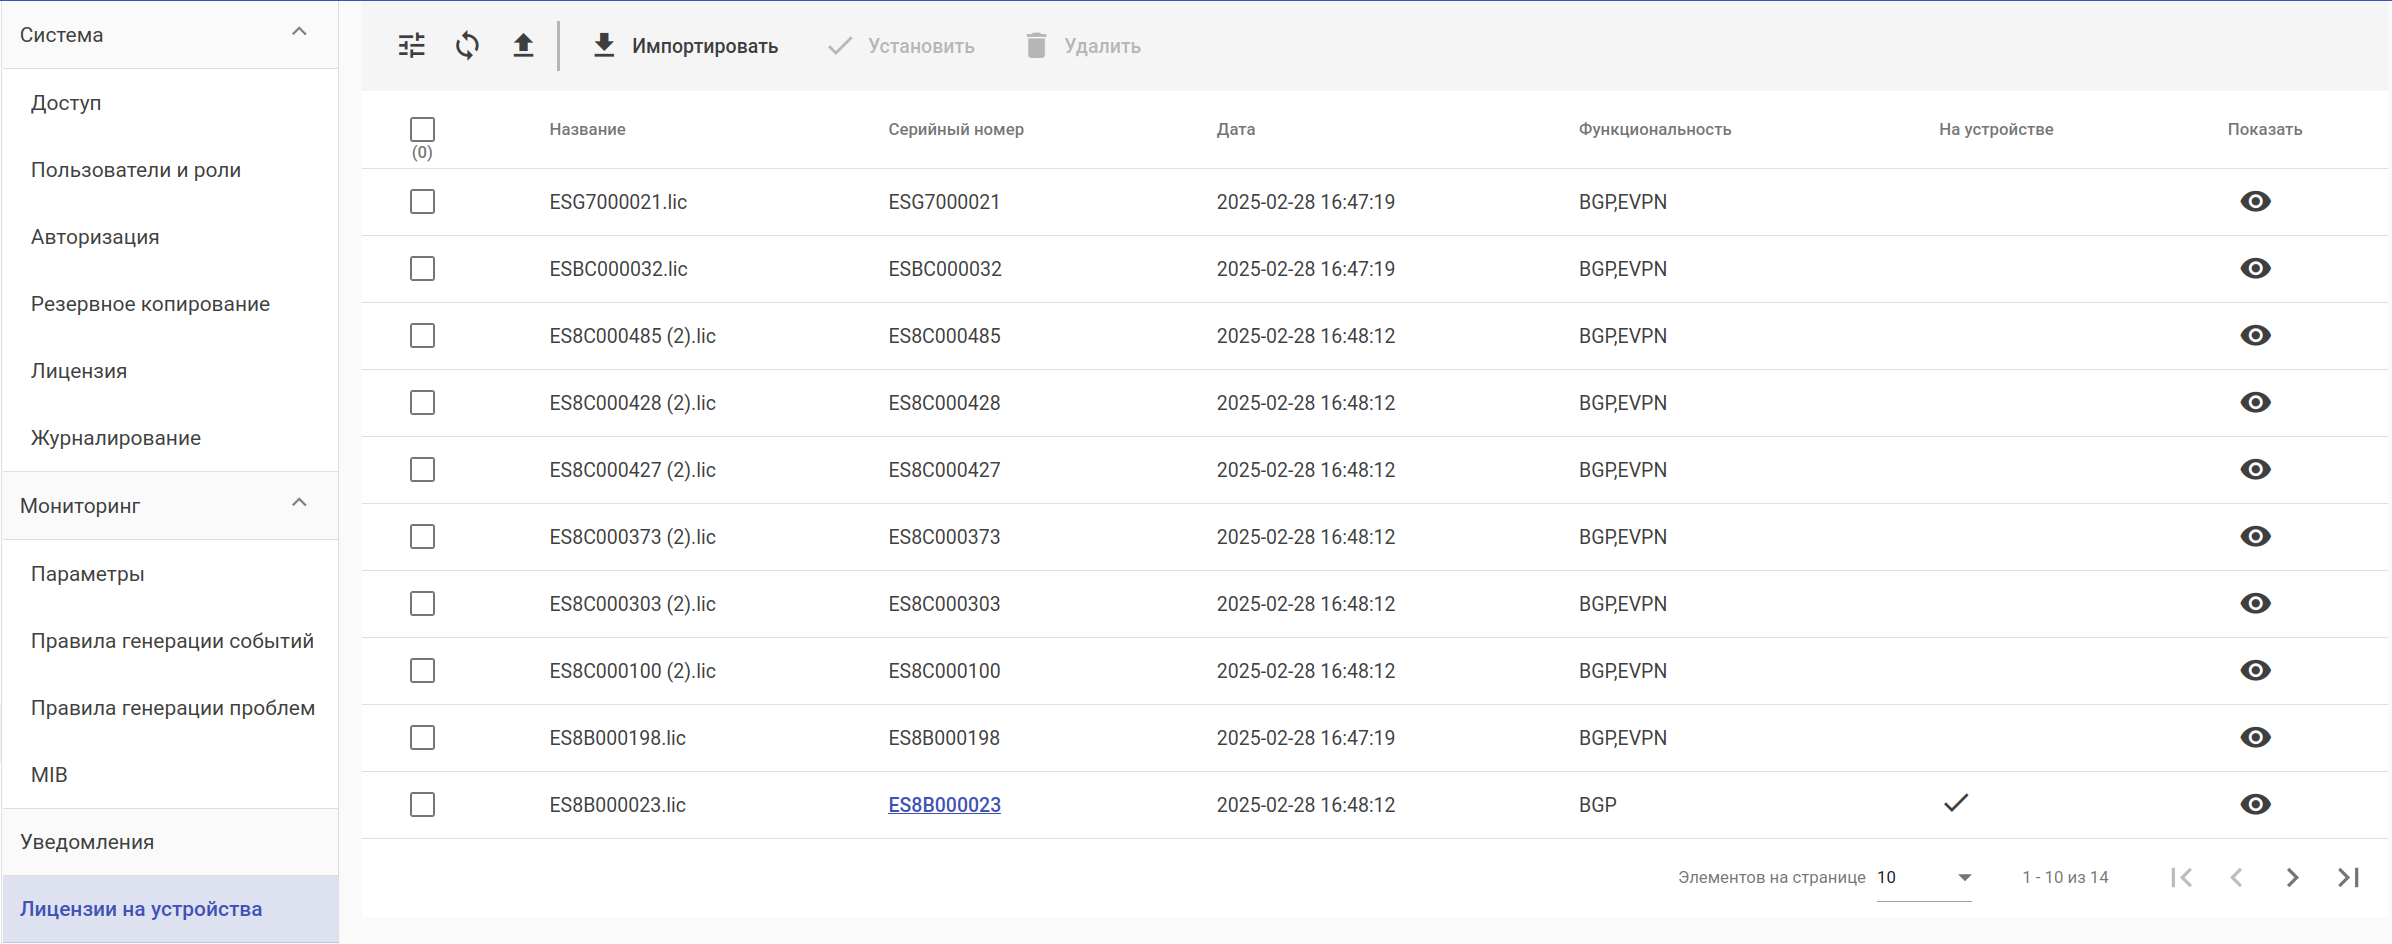Open the filter settings icon
2392x944 pixels.
pos(412,46)
